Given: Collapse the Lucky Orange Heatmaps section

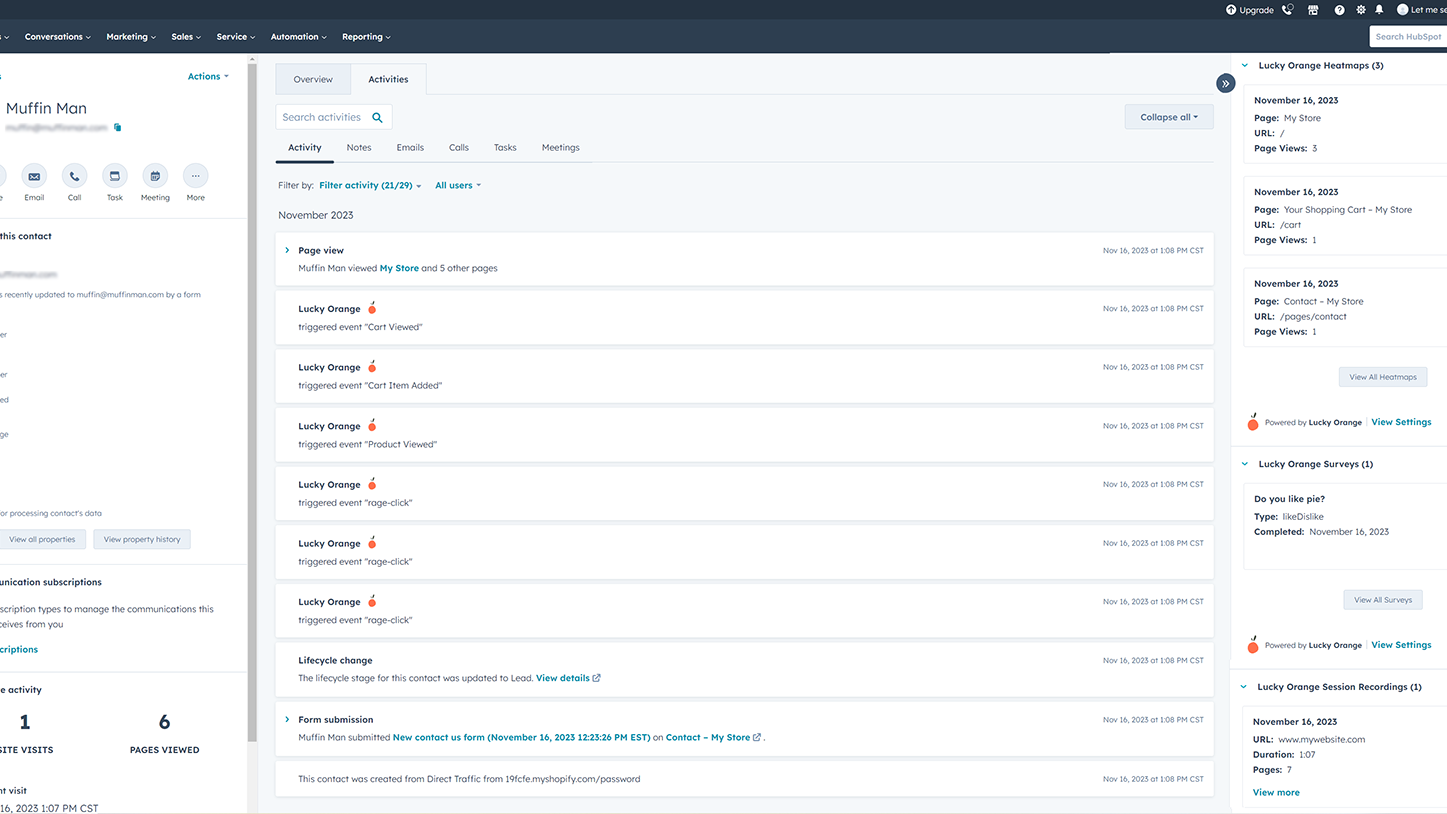Looking at the screenshot, I should (x=1245, y=66).
